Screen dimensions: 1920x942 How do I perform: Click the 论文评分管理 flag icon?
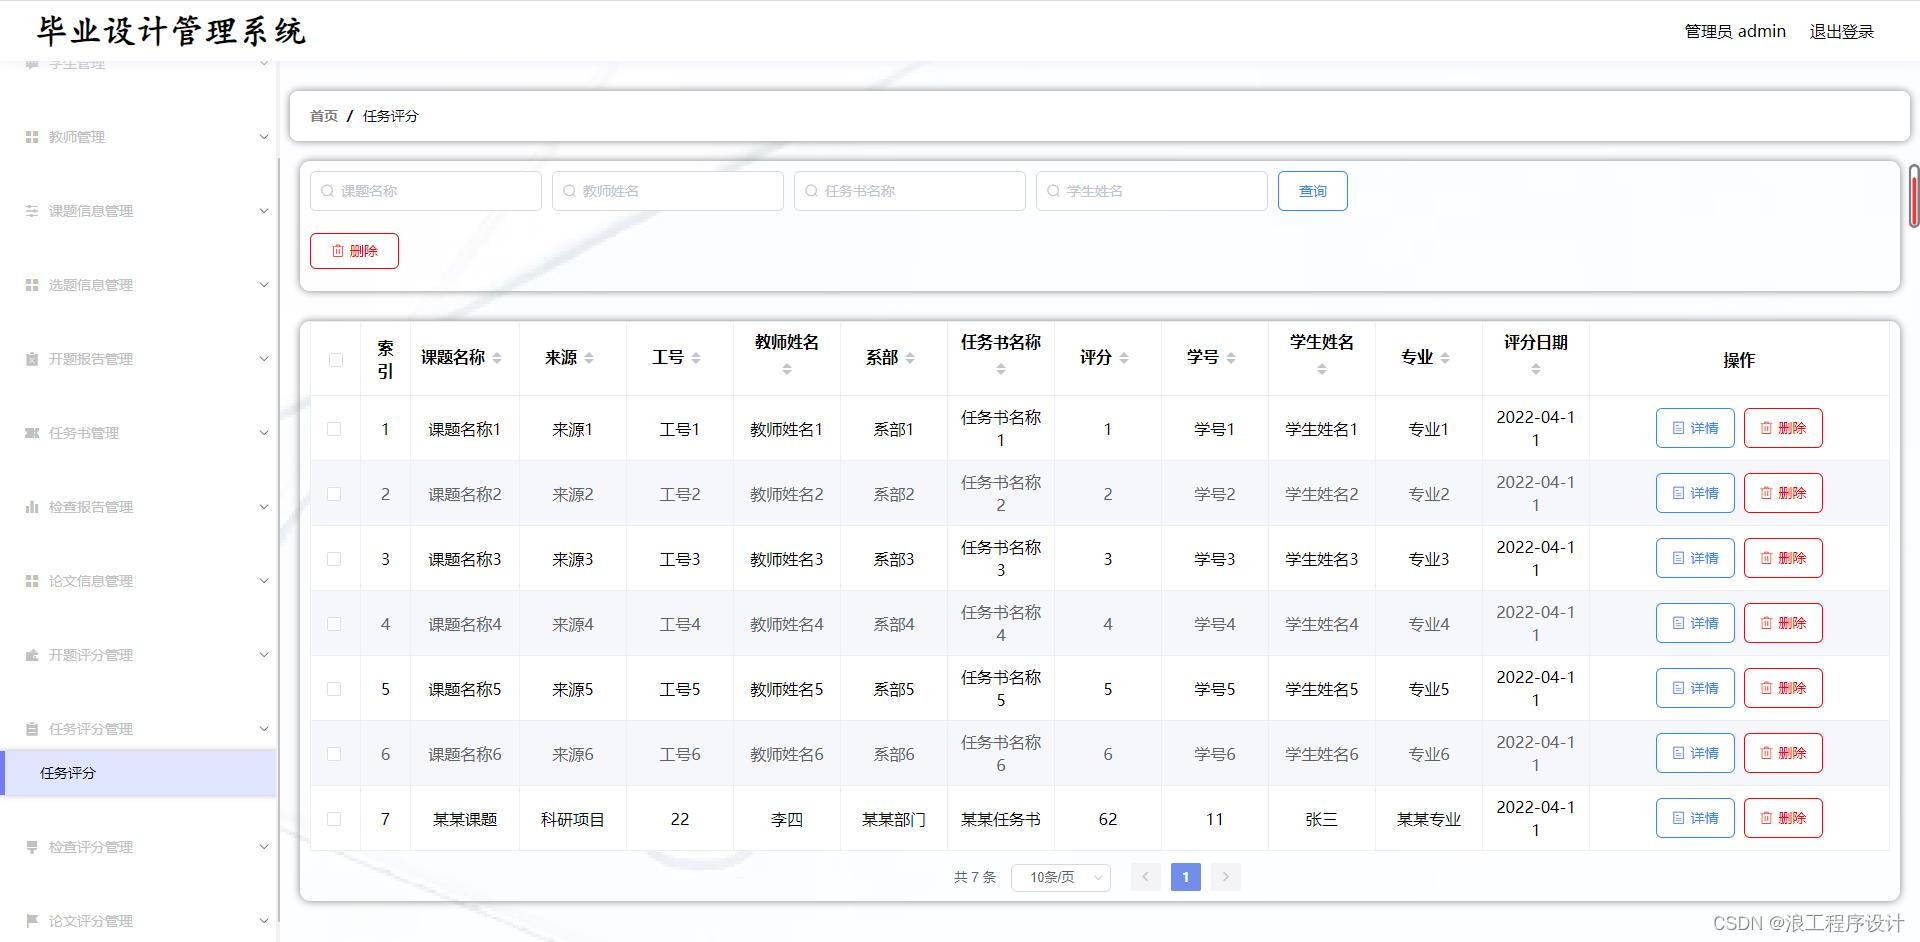click(32, 921)
